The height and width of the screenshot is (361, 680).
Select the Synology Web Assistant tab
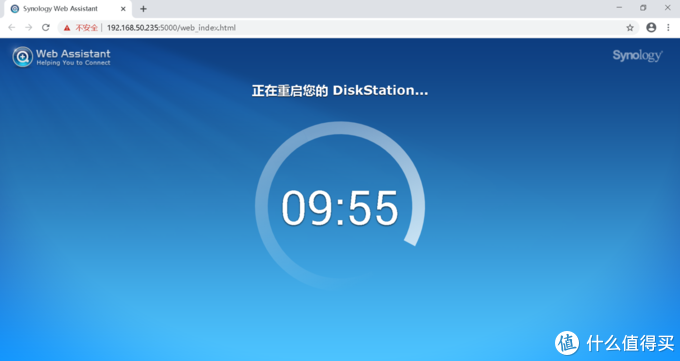point(67,9)
